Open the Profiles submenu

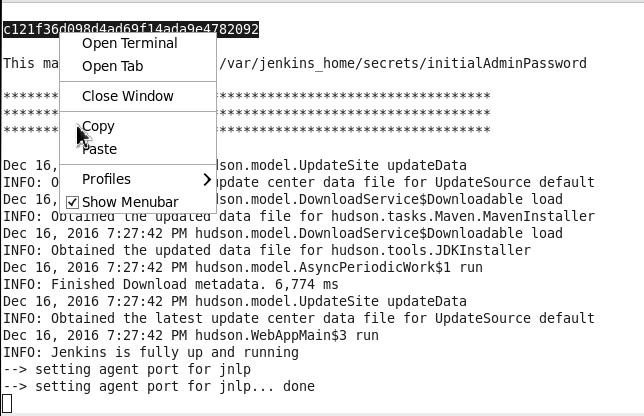(138, 179)
